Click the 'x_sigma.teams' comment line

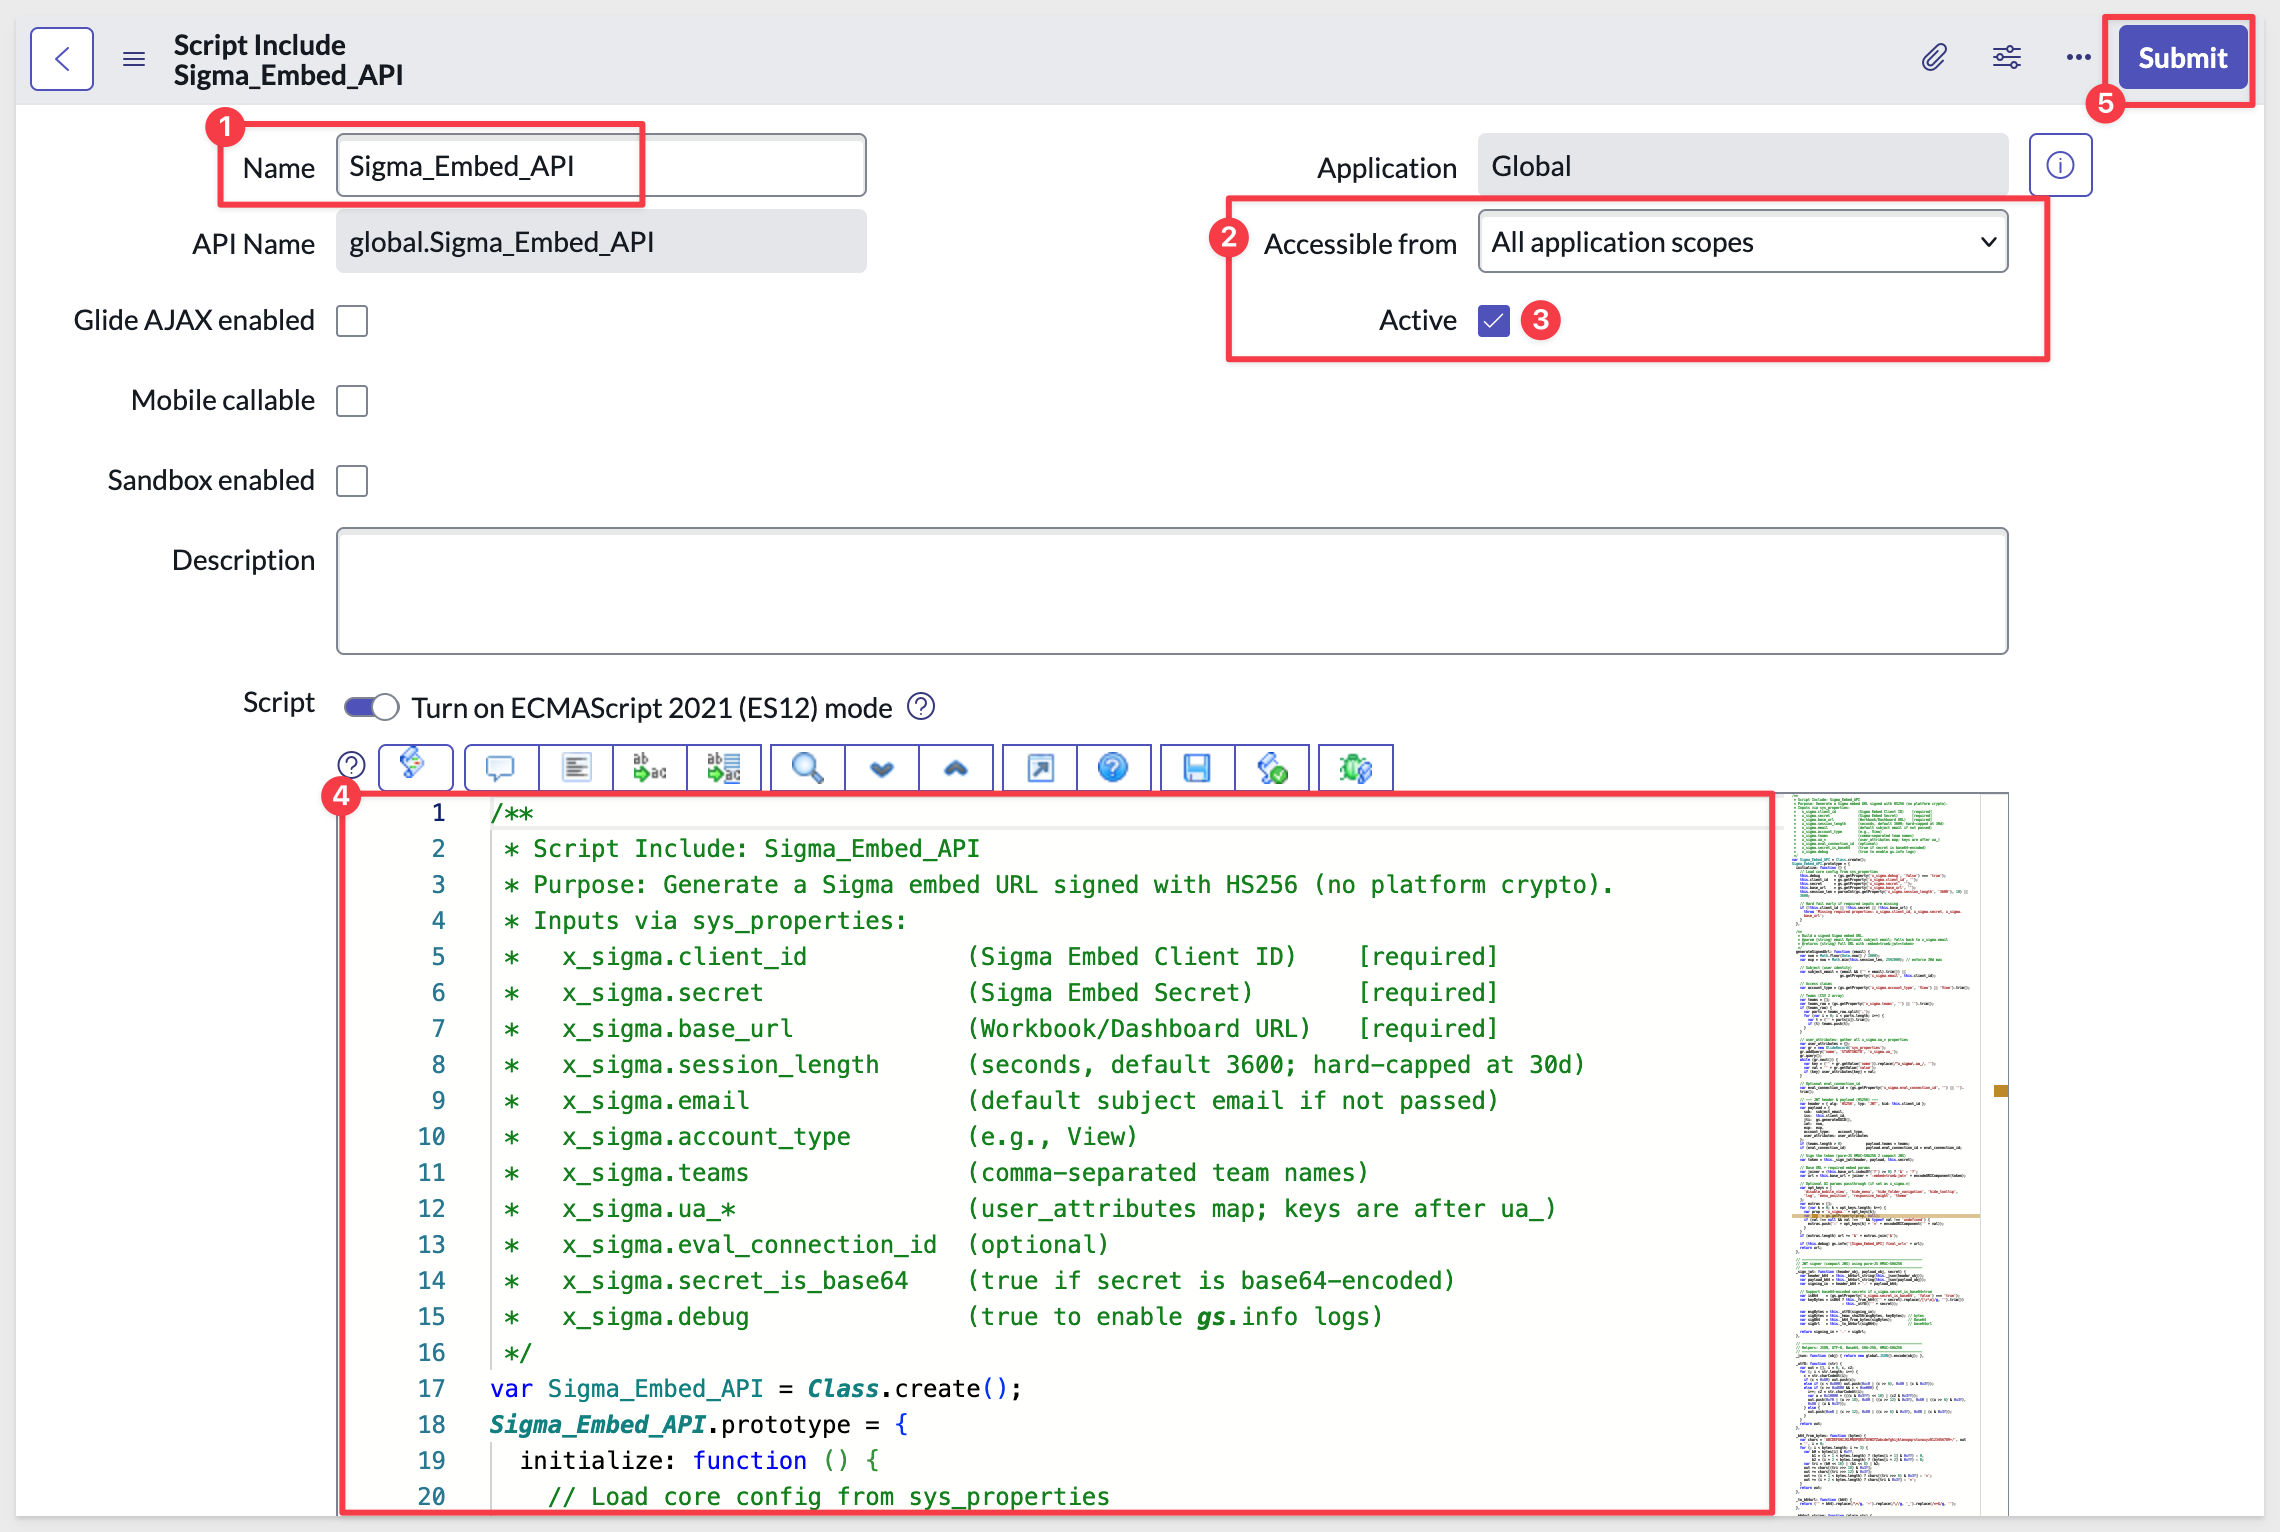click(937, 1173)
